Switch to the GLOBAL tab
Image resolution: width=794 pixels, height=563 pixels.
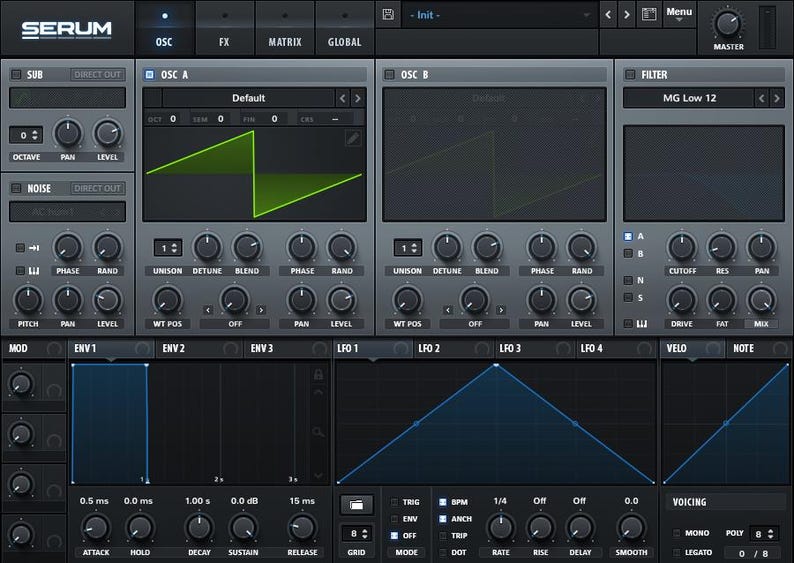click(344, 28)
